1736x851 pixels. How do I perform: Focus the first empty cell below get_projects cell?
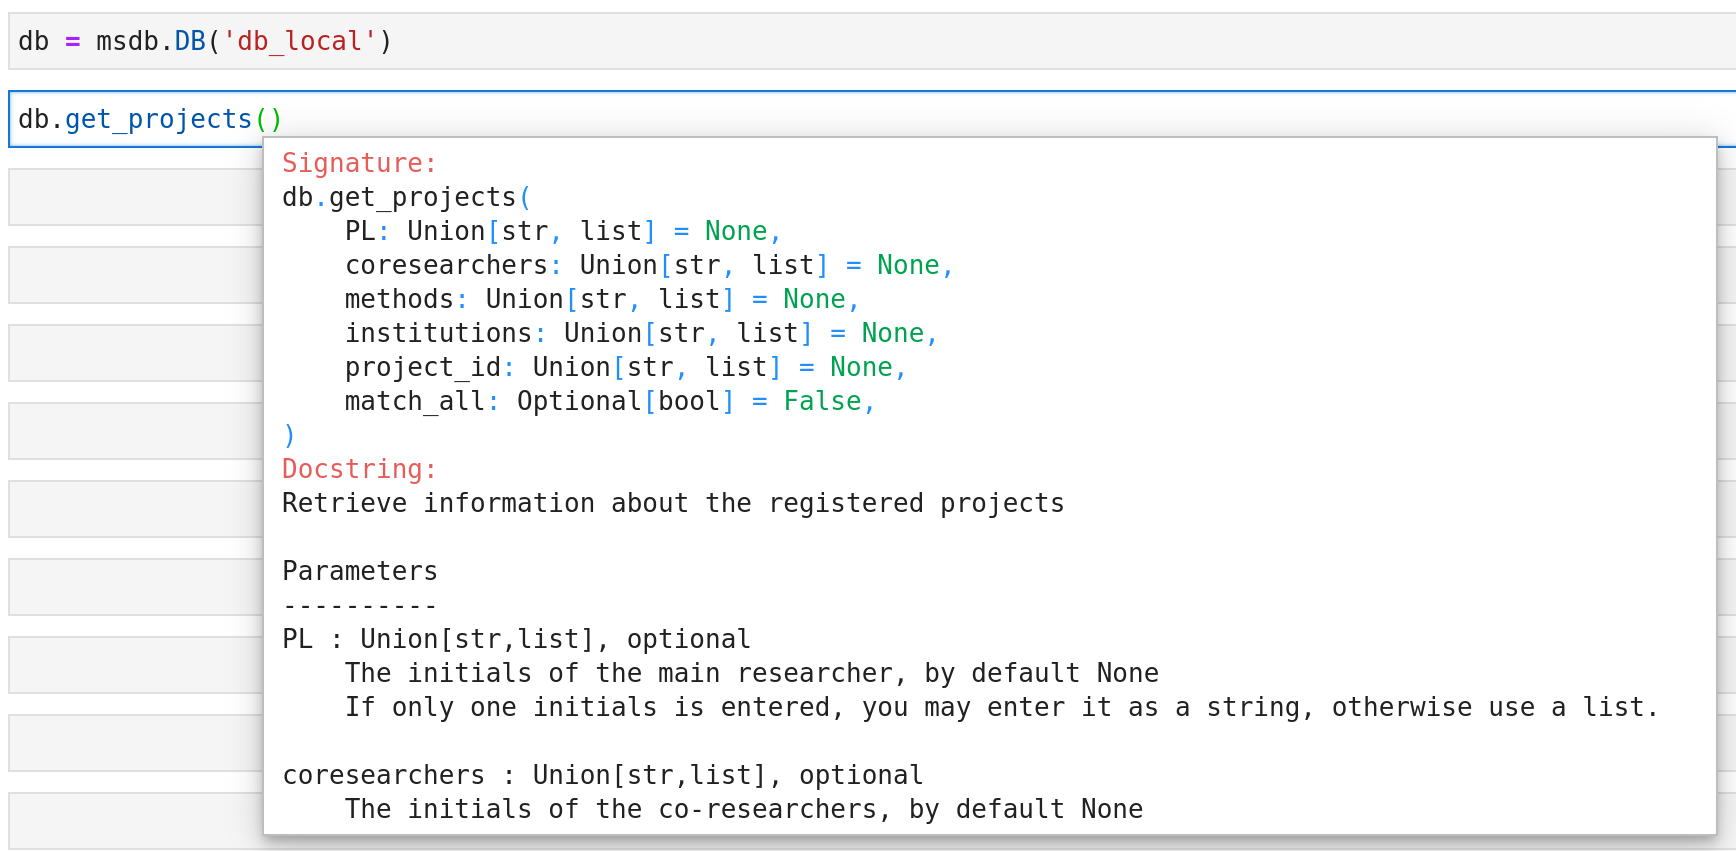pos(135,197)
